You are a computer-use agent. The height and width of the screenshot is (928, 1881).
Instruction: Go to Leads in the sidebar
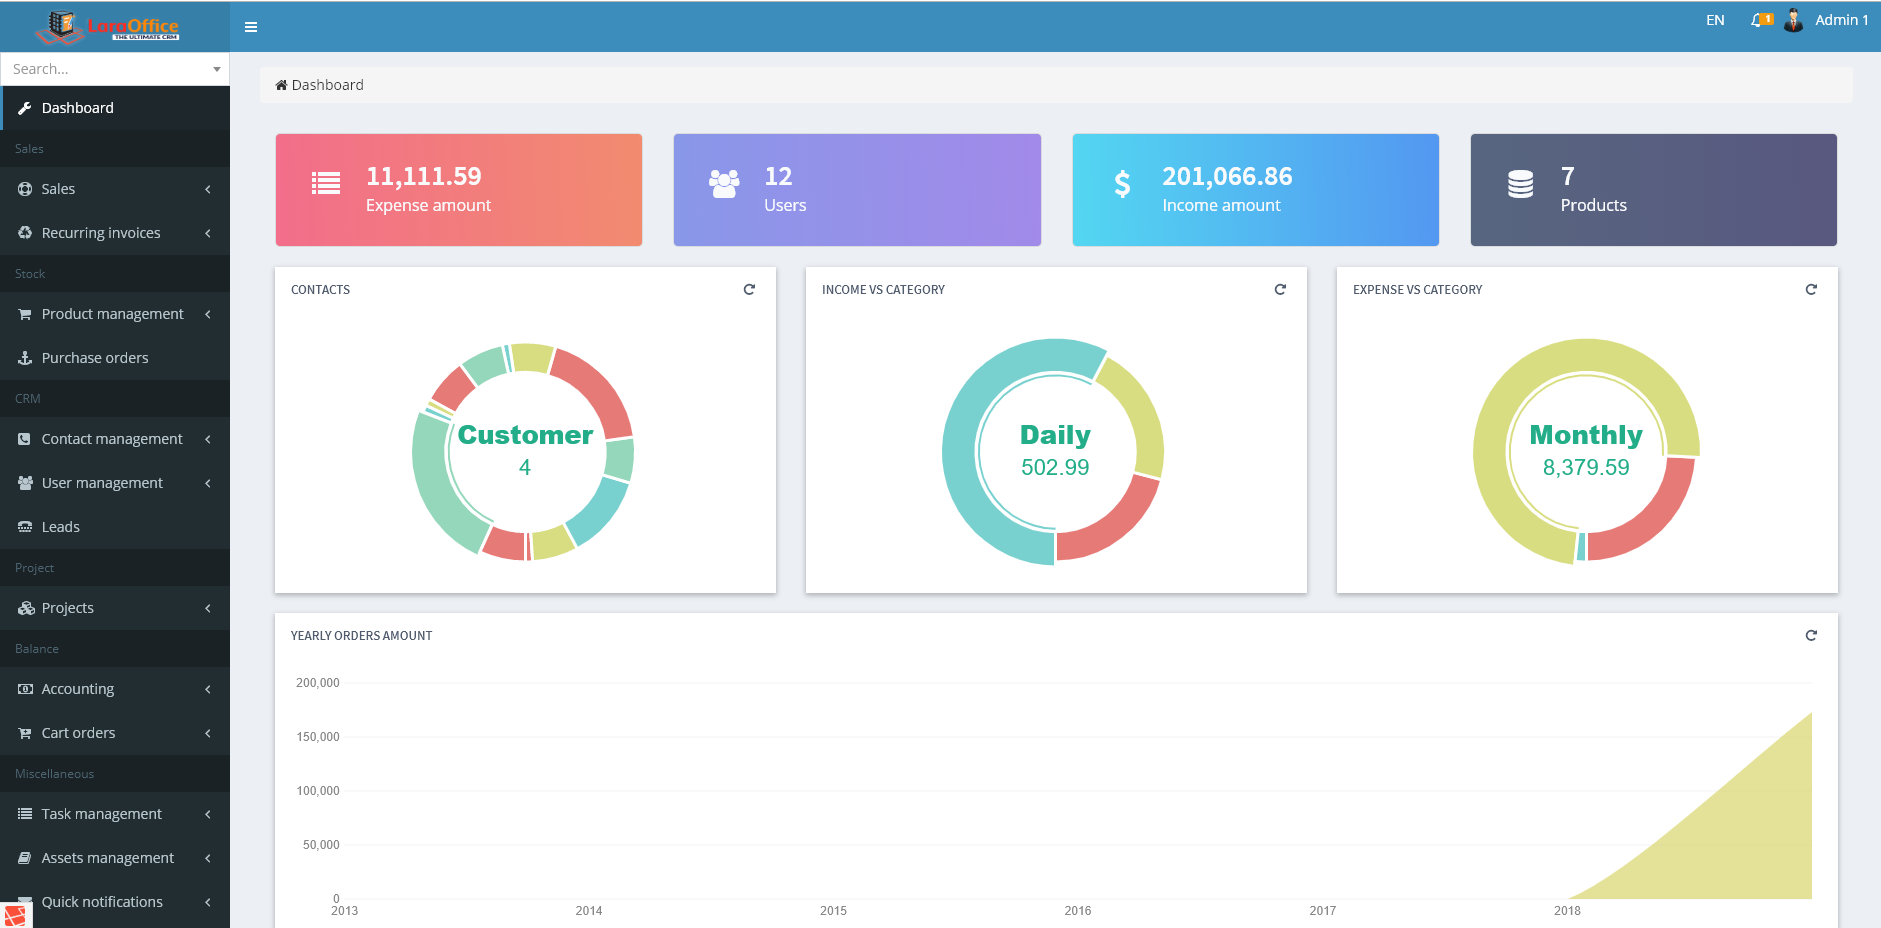point(61,527)
